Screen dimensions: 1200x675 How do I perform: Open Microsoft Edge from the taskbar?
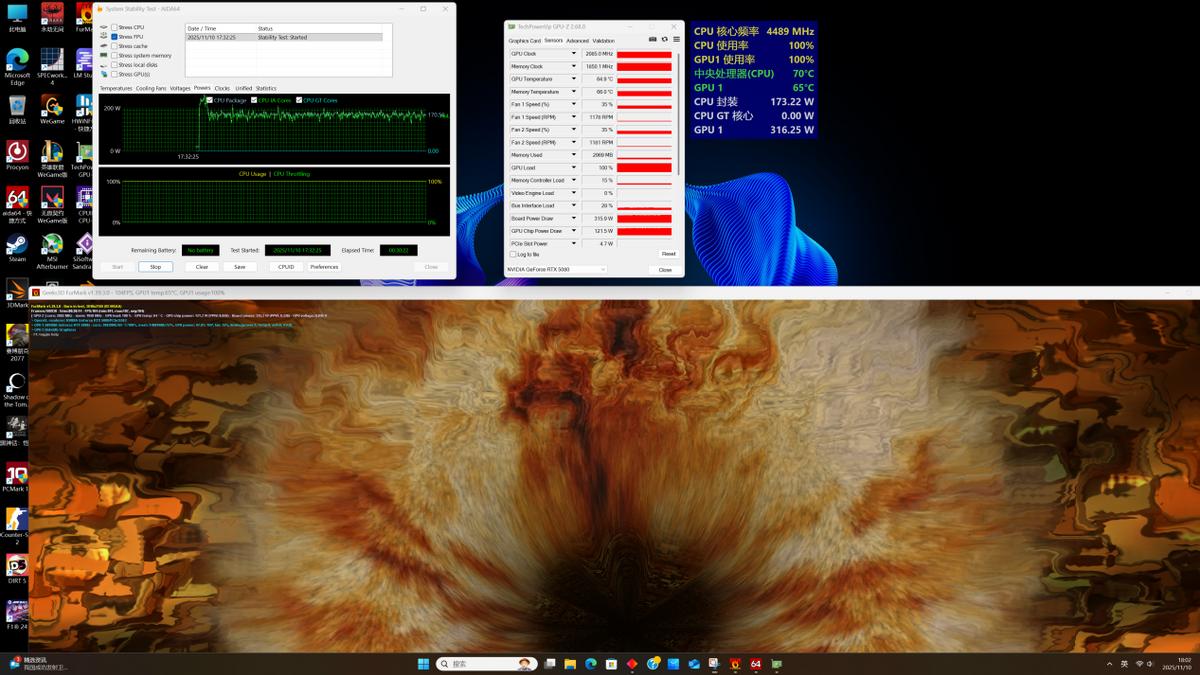591,663
